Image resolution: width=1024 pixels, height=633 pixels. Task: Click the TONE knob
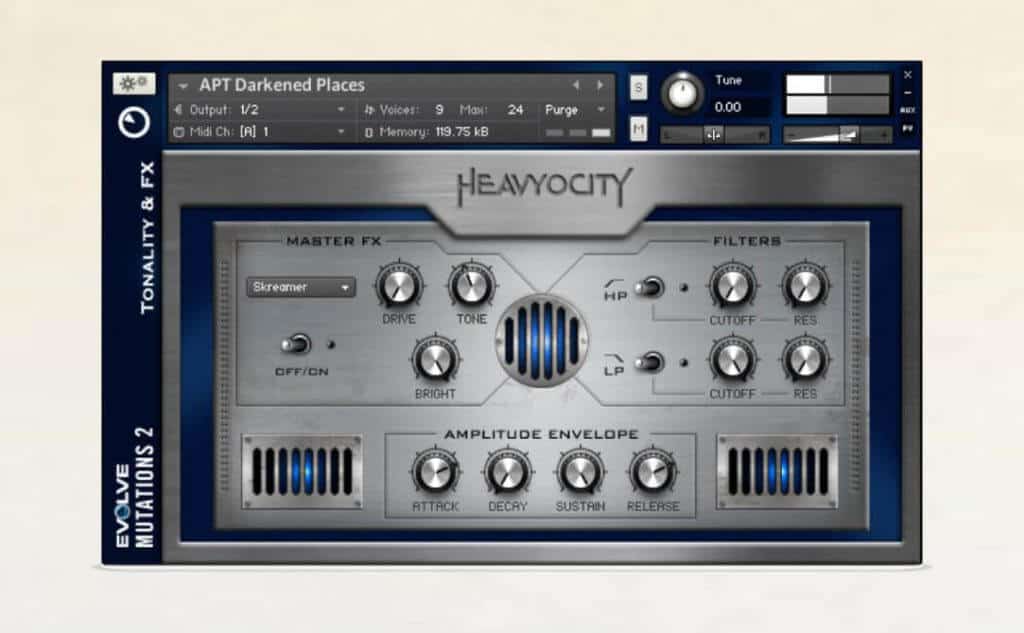point(472,286)
